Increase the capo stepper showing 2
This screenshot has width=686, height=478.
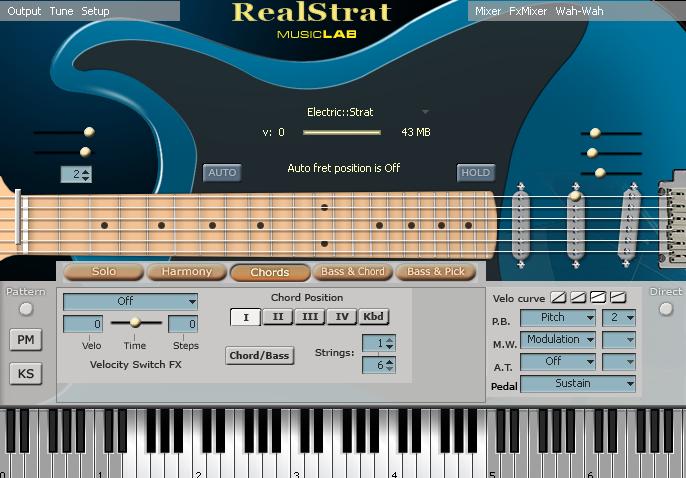86,171
